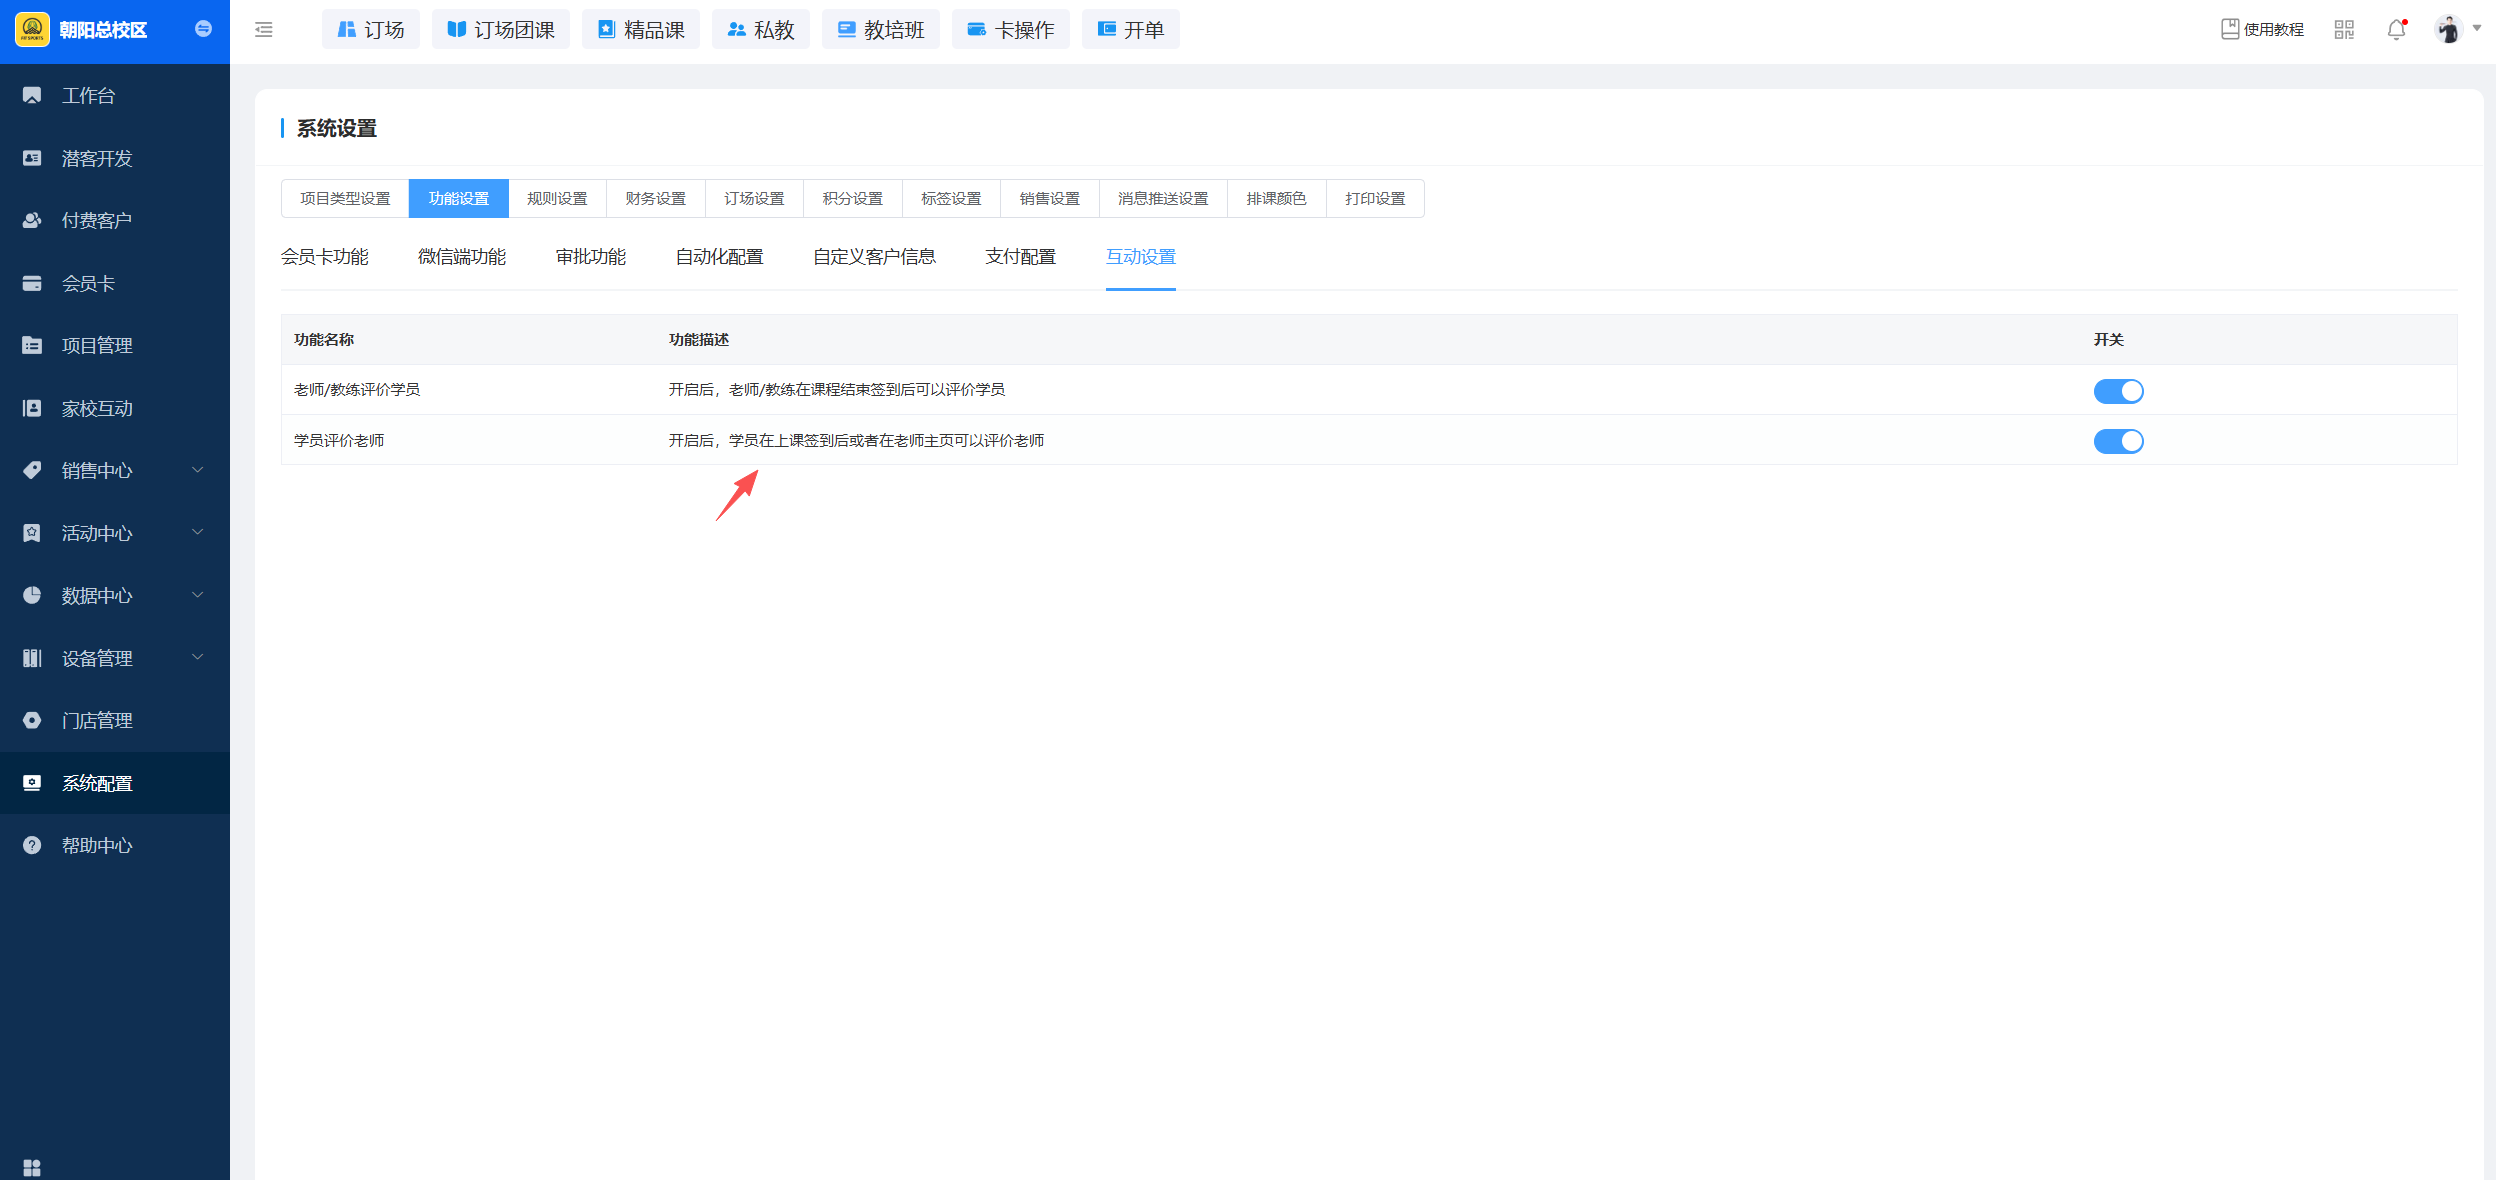Collapse the sidebar with hamburger icon
The image size is (2496, 1180).
(x=264, y=30)
